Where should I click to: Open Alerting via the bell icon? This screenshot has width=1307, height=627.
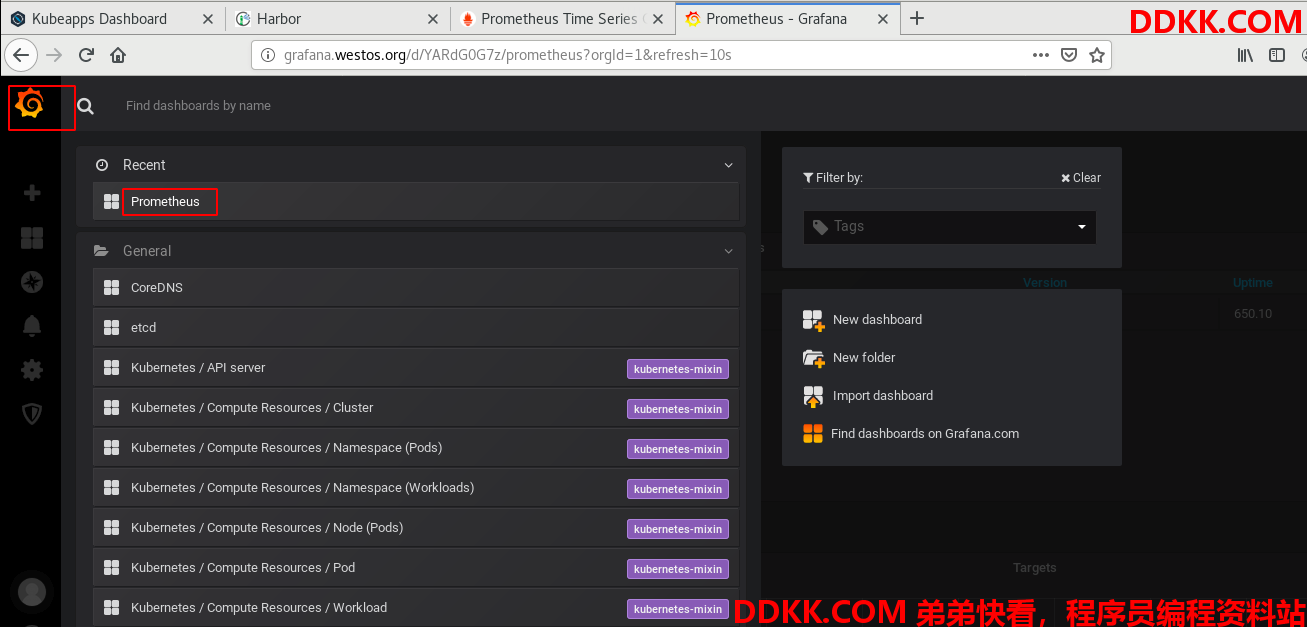pyautogui.click(x=32, y=326)
